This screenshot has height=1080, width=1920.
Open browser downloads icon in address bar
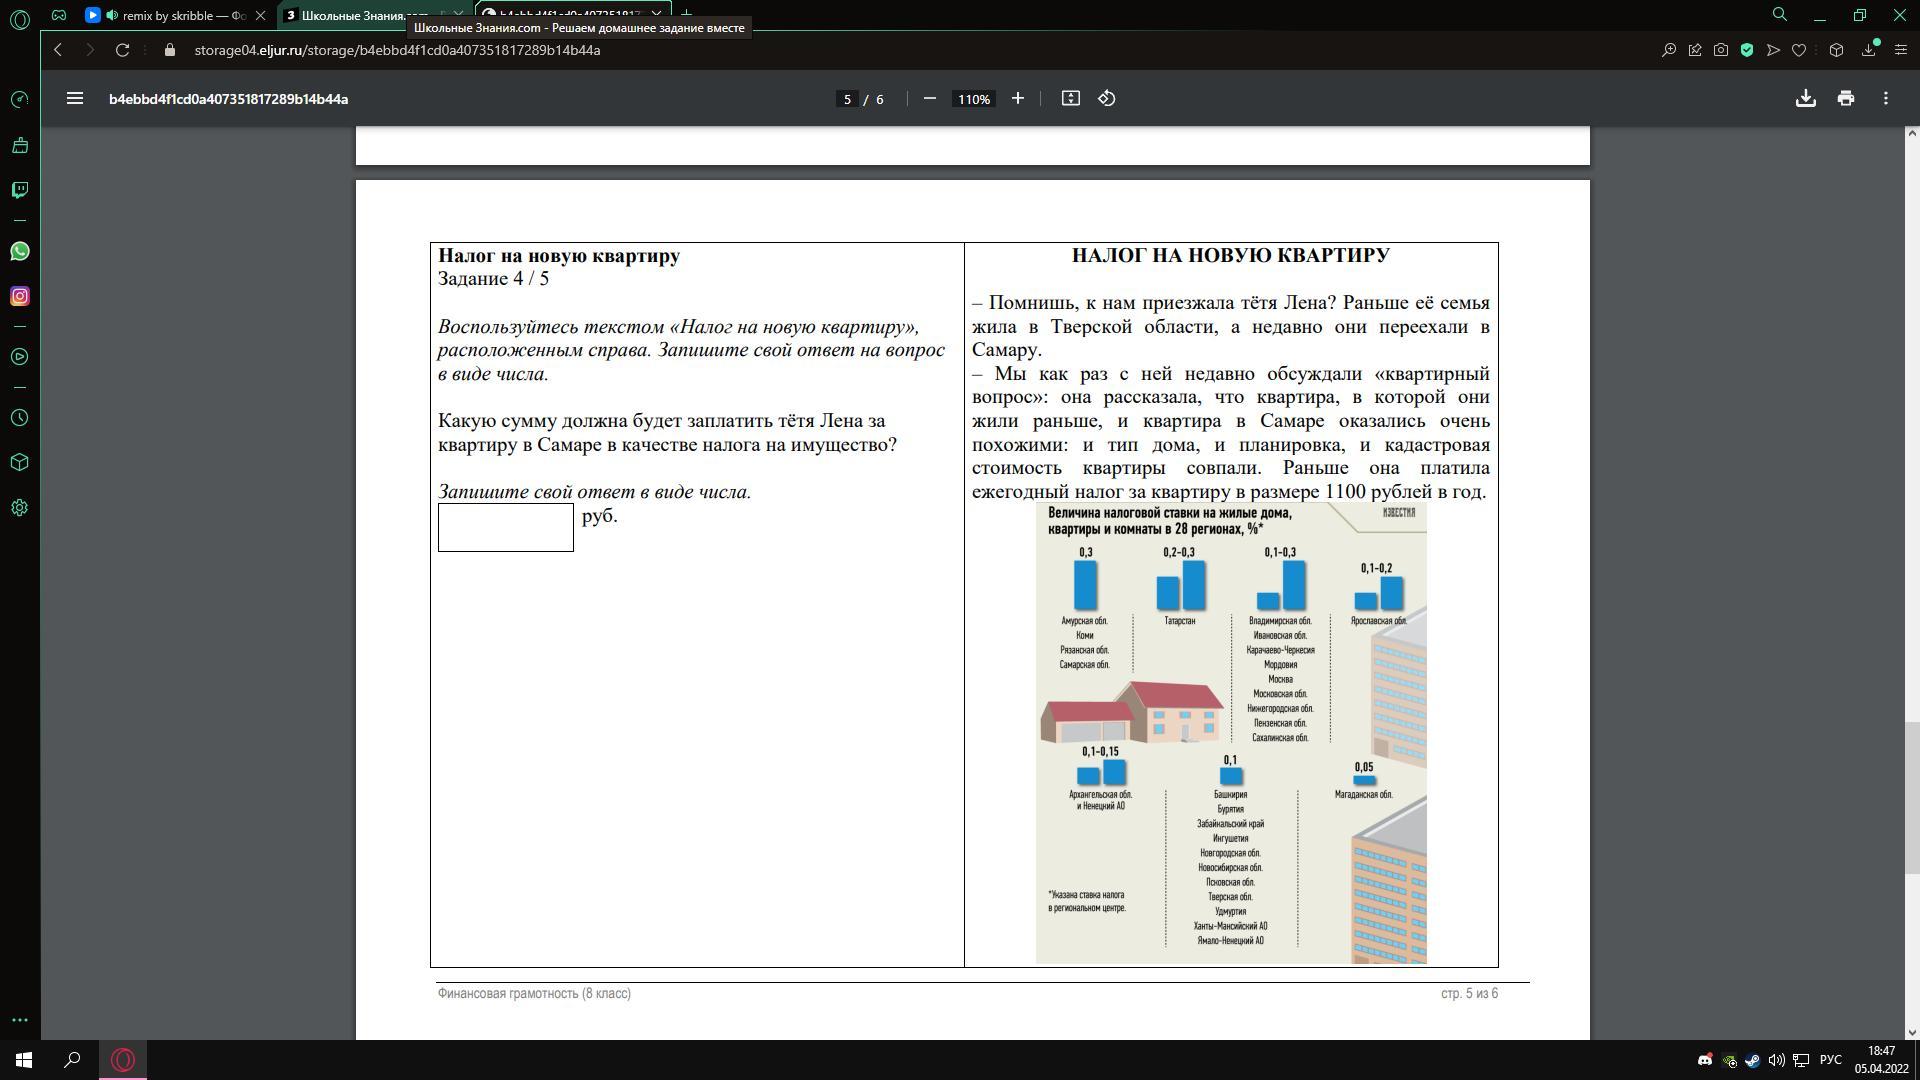pyautogui.click(x=1868, y=50)
